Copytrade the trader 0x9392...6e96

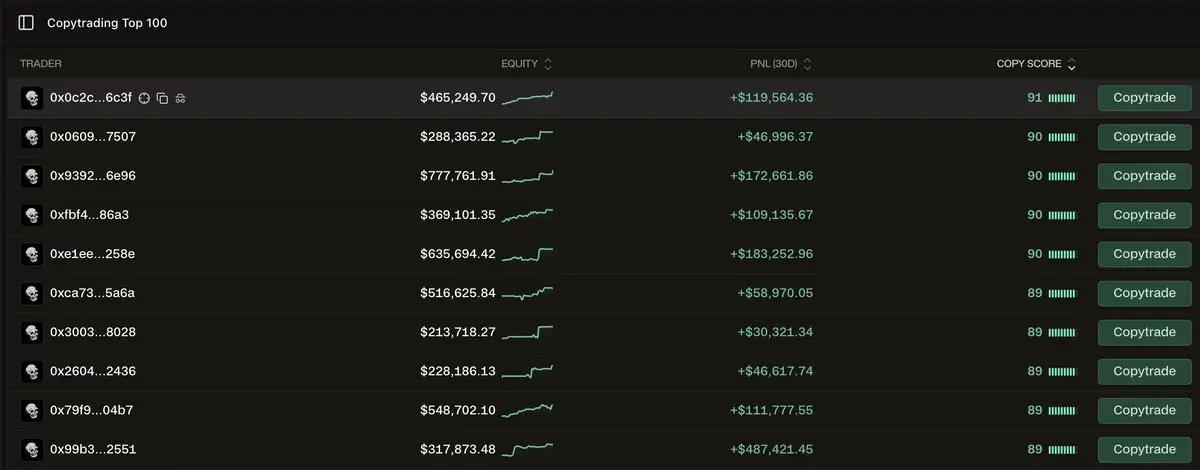[x=1144, y=176]
